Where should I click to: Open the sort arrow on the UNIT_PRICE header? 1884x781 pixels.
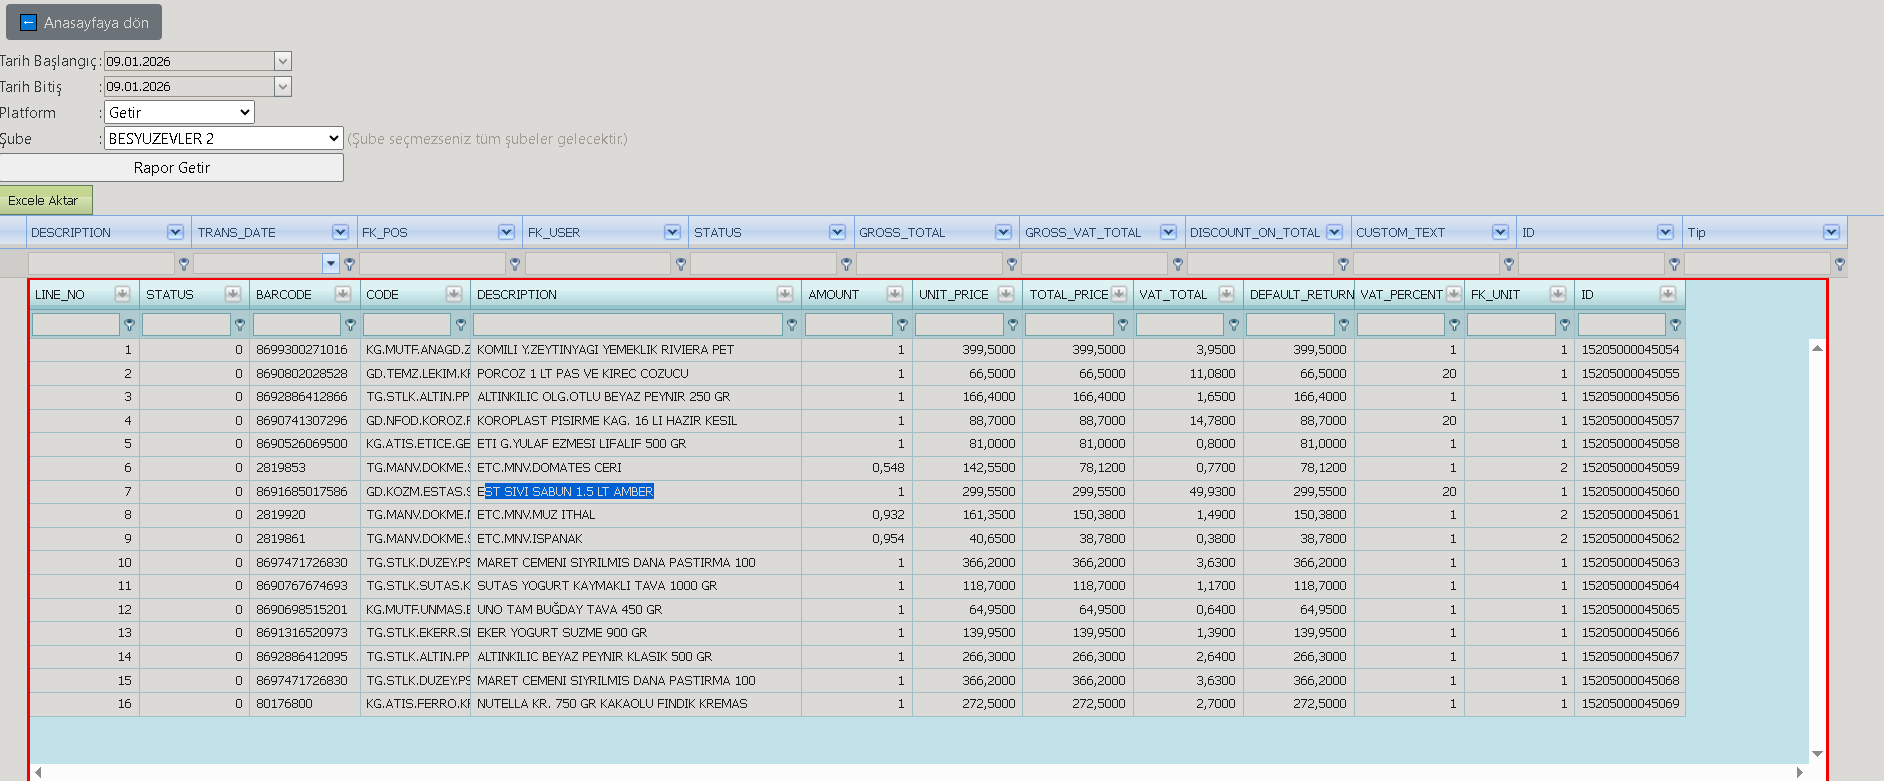(x=1006, y=294)
